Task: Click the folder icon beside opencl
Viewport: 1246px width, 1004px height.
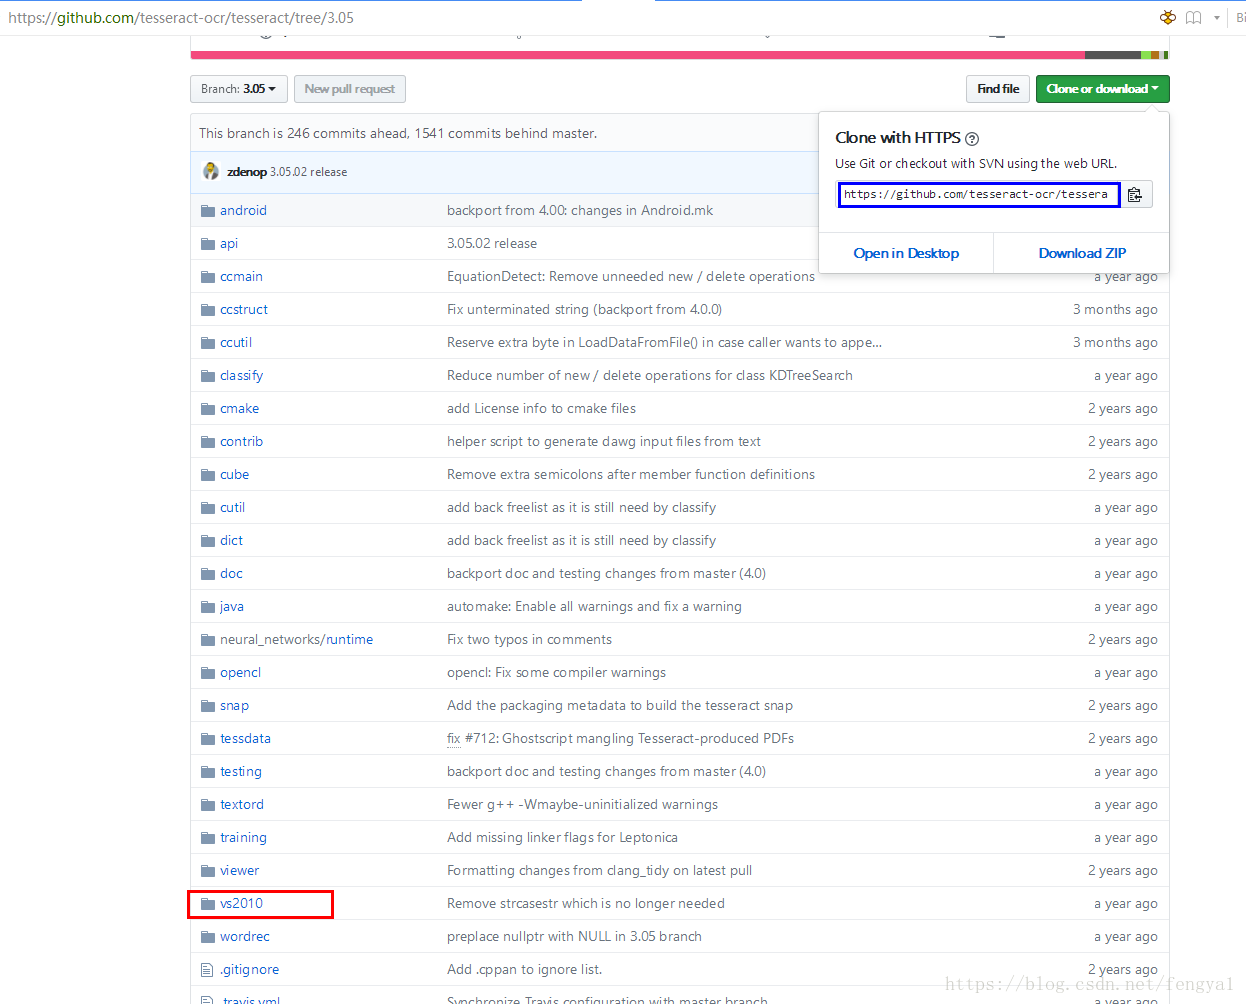Action: pyautogui.click(x=208, y=673)
